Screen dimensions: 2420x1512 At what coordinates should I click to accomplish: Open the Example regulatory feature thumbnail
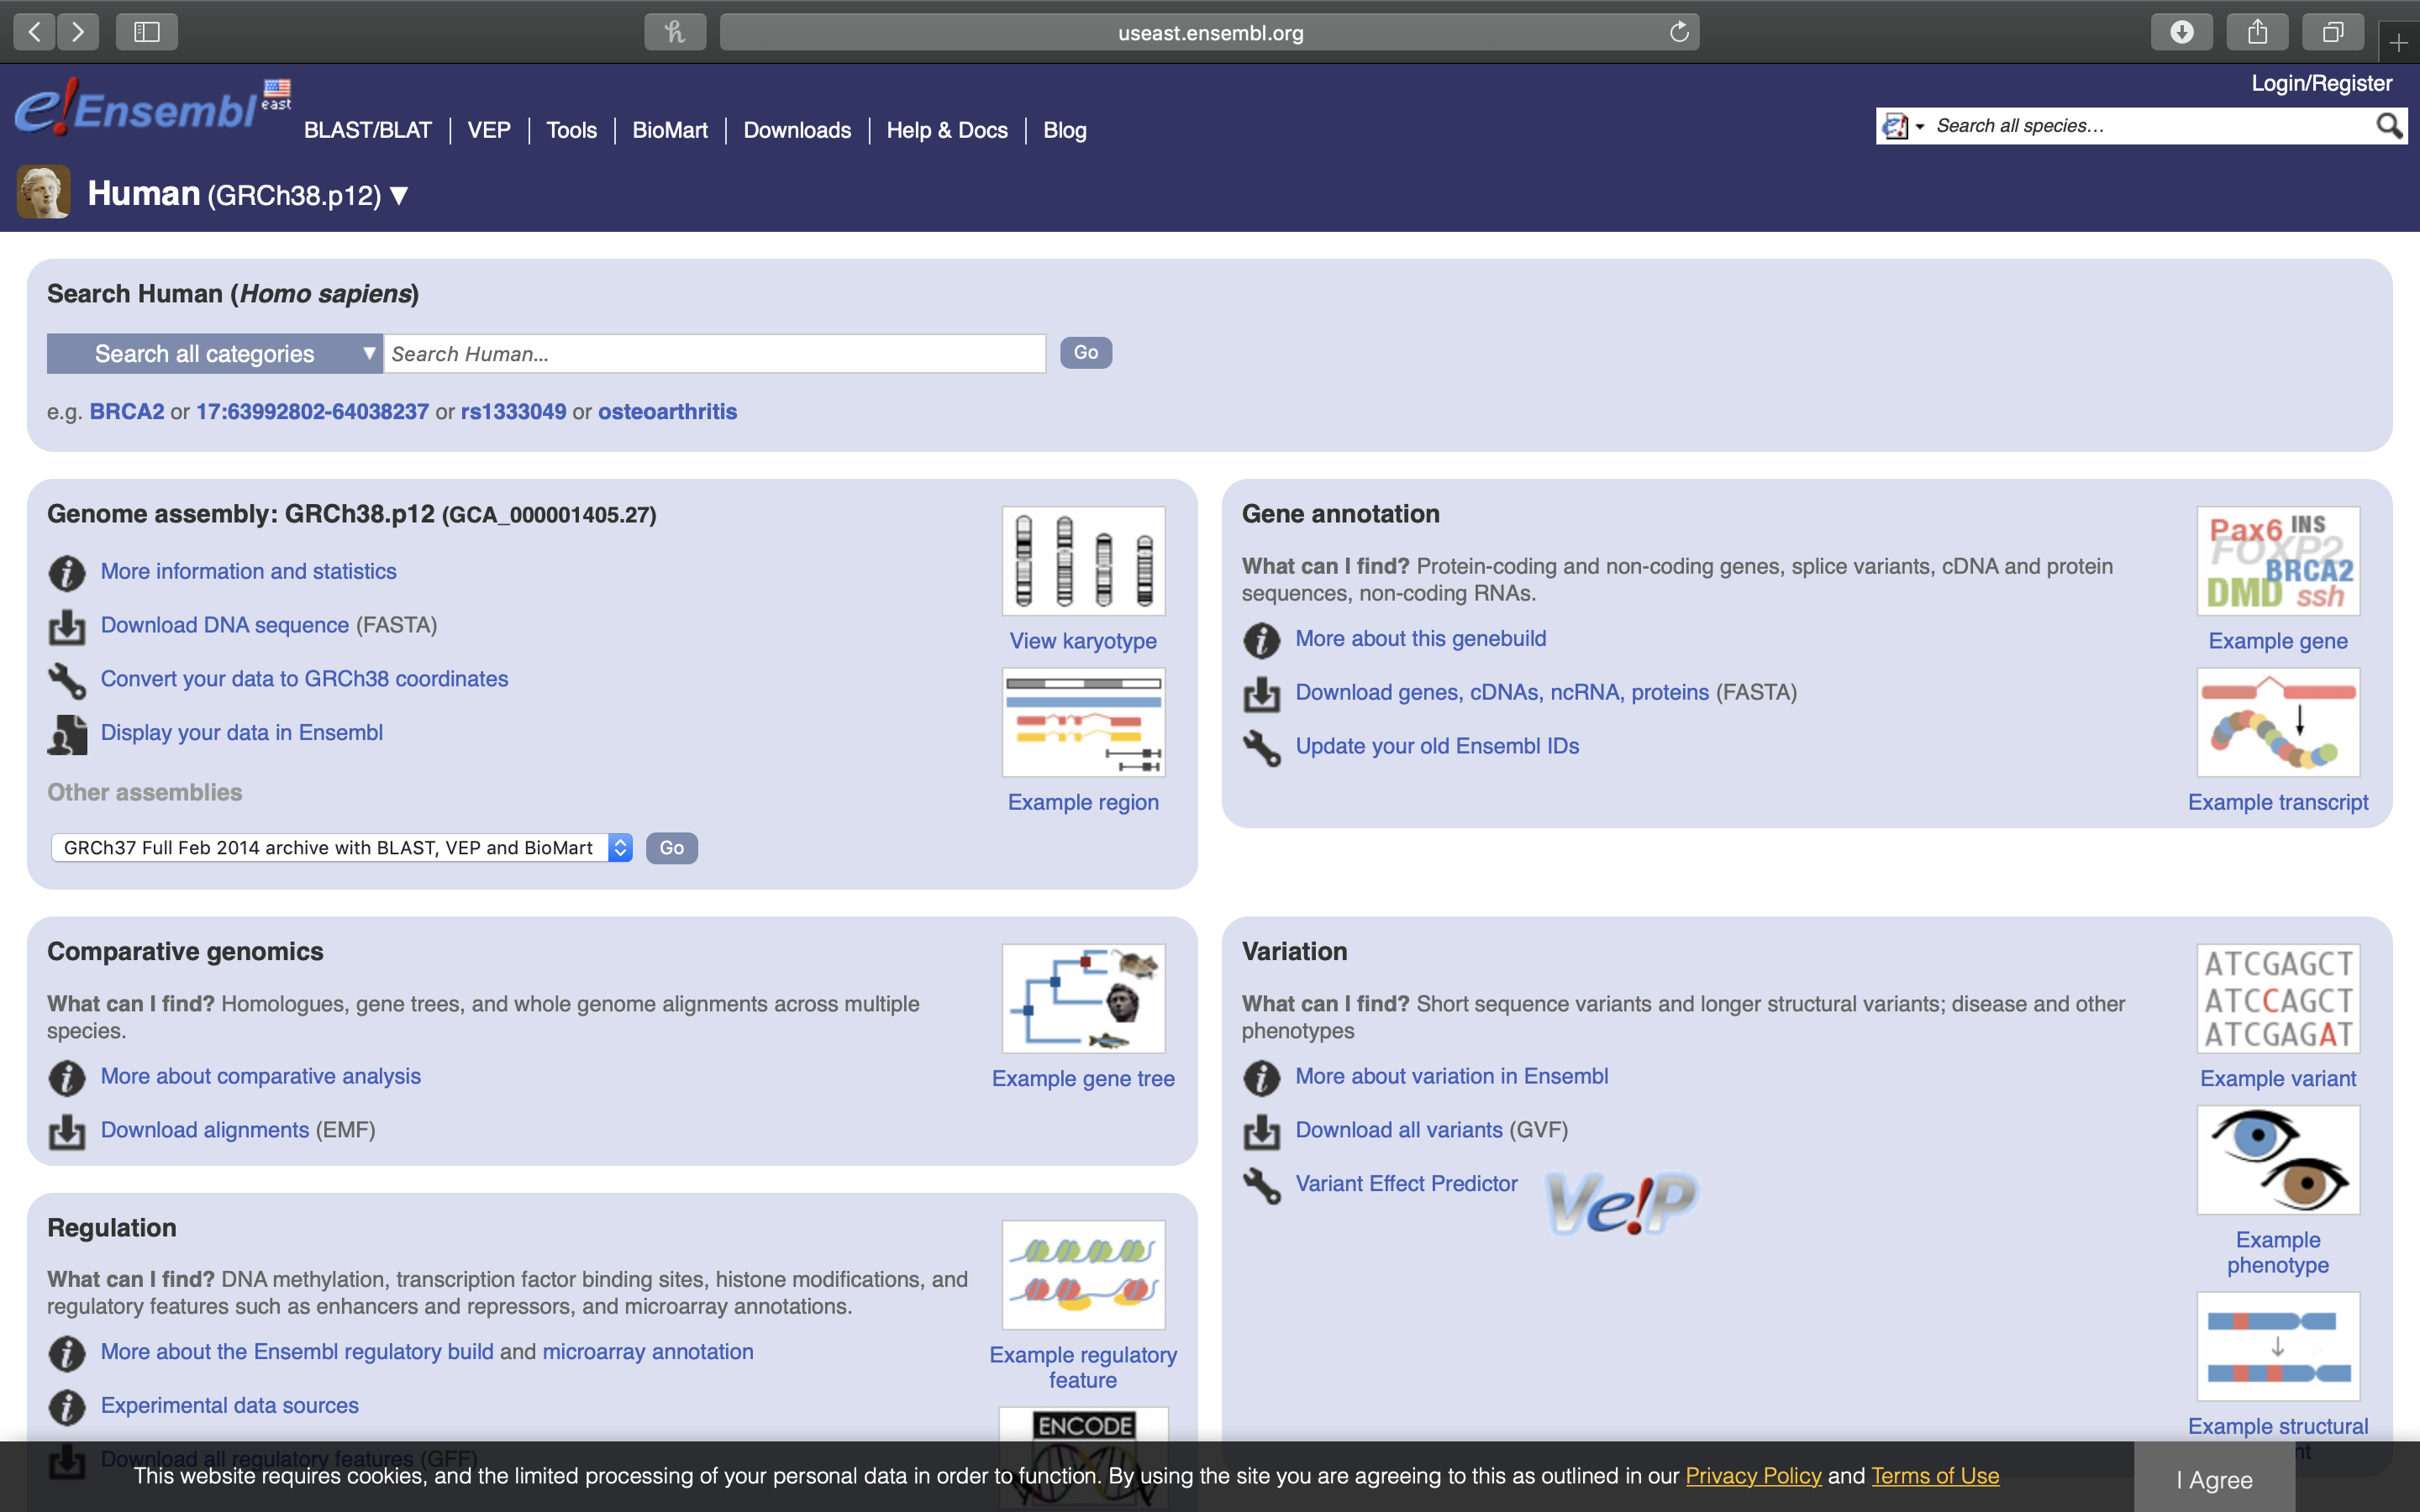[x=1083, y=1275]
